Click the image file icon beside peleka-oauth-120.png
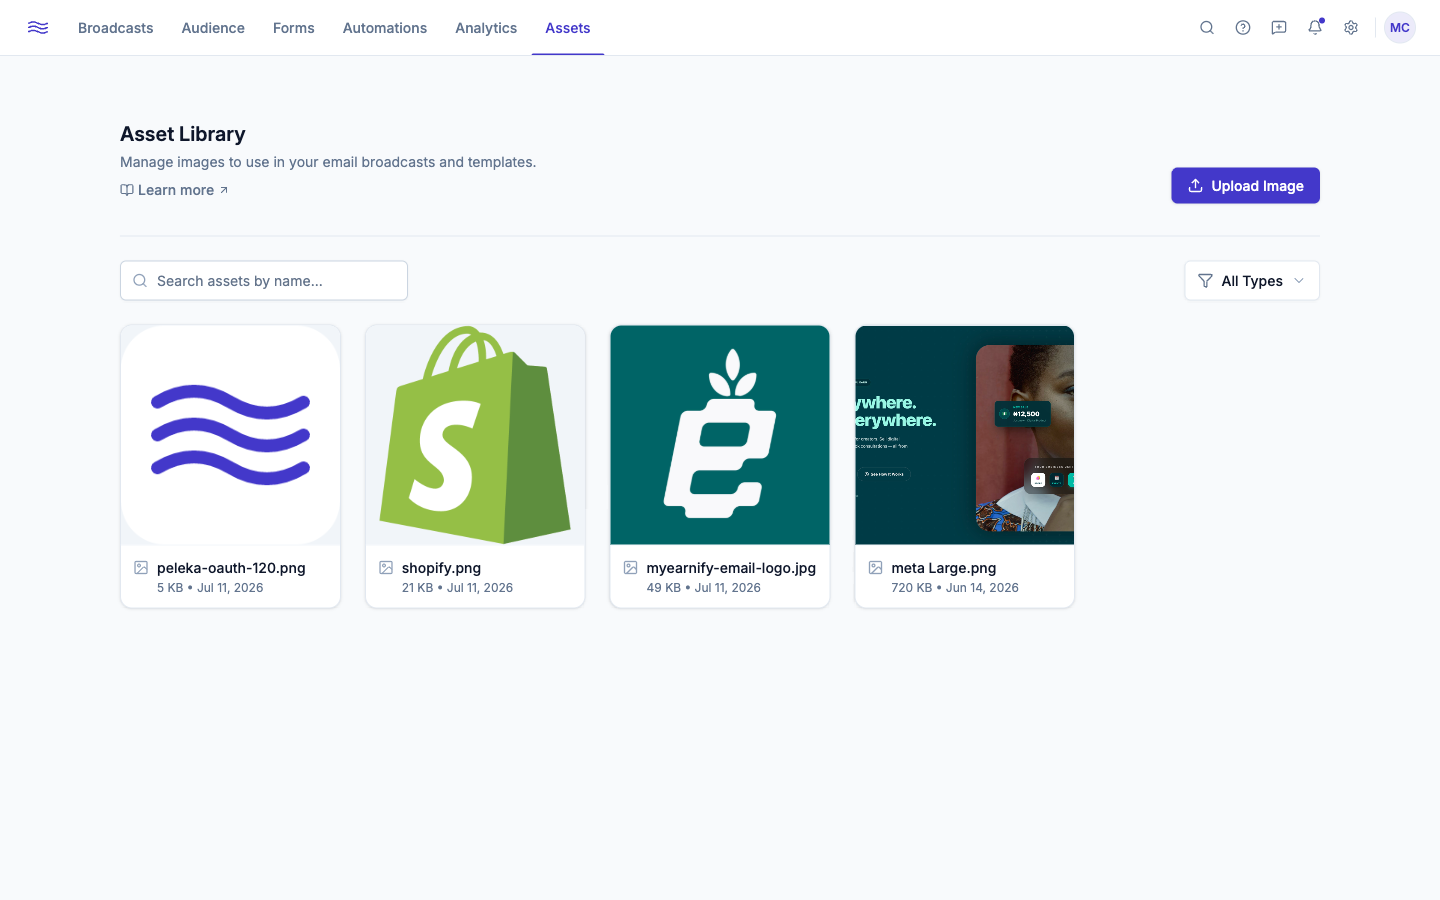The height and width of the screenshot is (900, 1440). [141, 568]
